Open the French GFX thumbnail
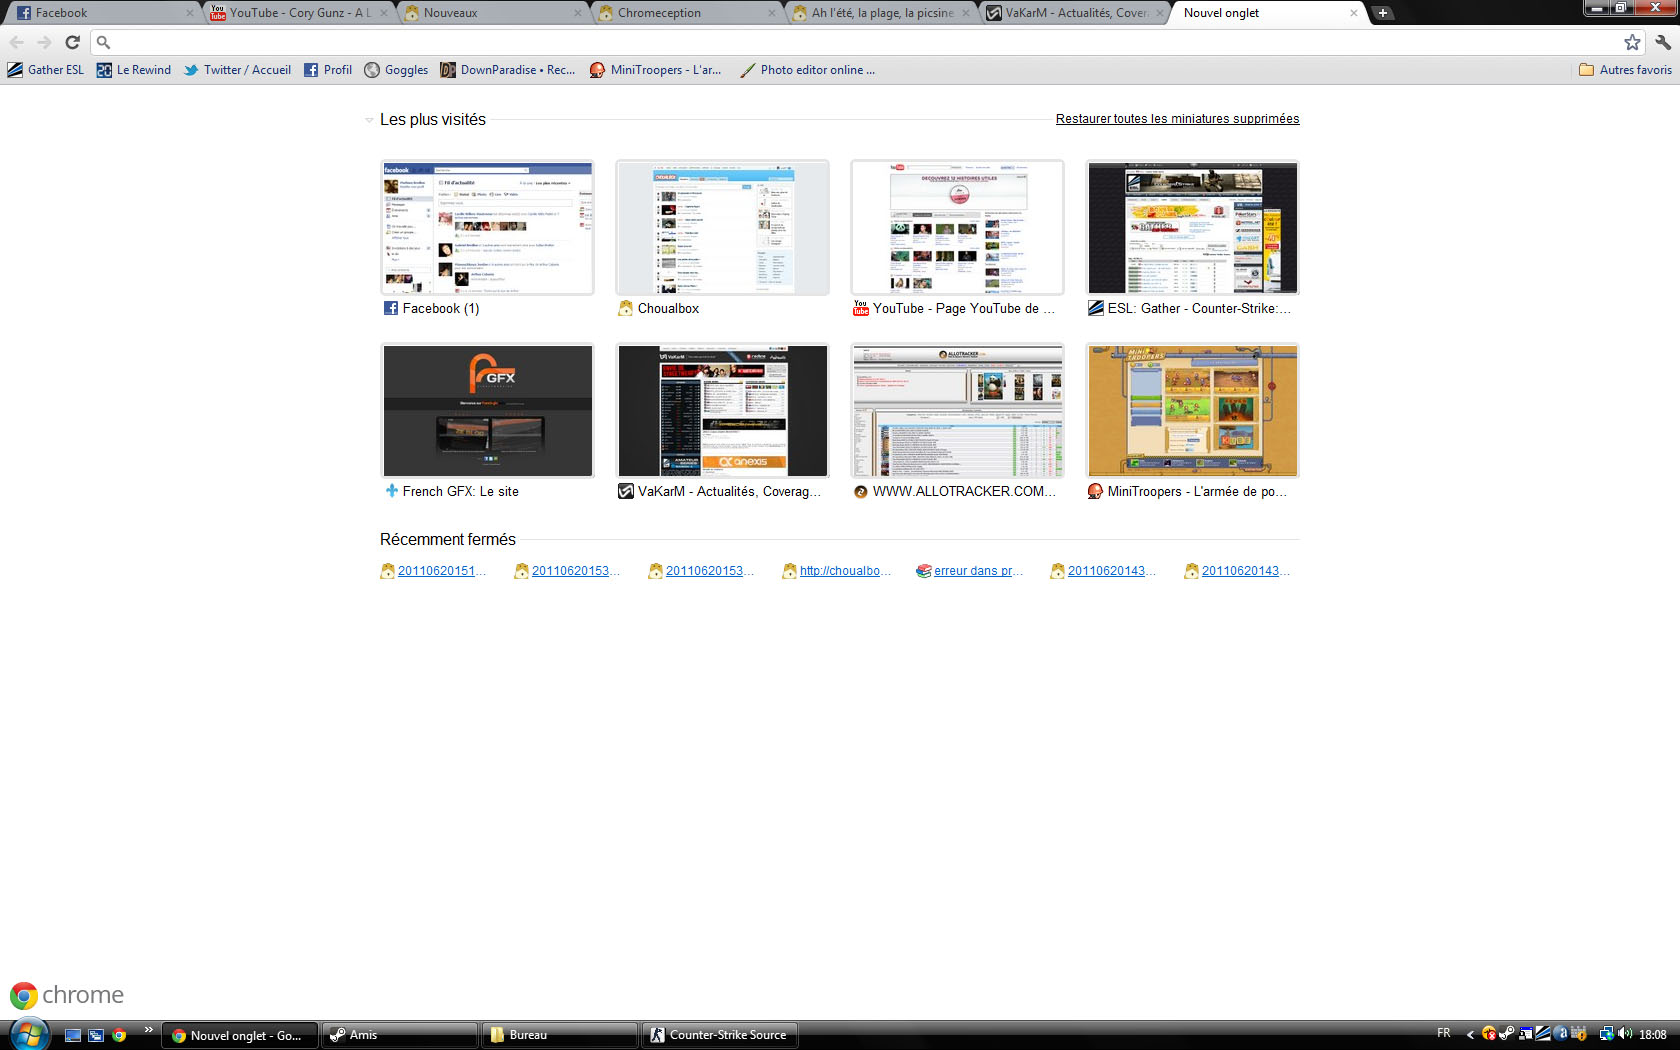This screenshot has width=1680, height=1050. click(487, 411)
